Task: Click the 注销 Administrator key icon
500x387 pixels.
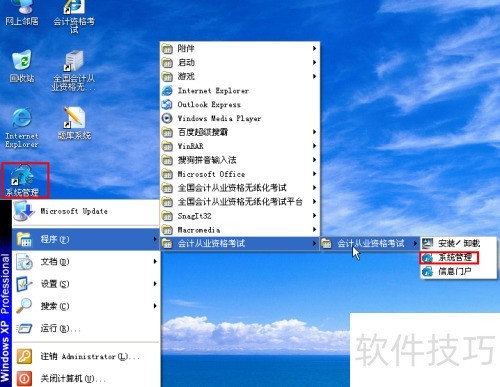Action: pos(24,356)
